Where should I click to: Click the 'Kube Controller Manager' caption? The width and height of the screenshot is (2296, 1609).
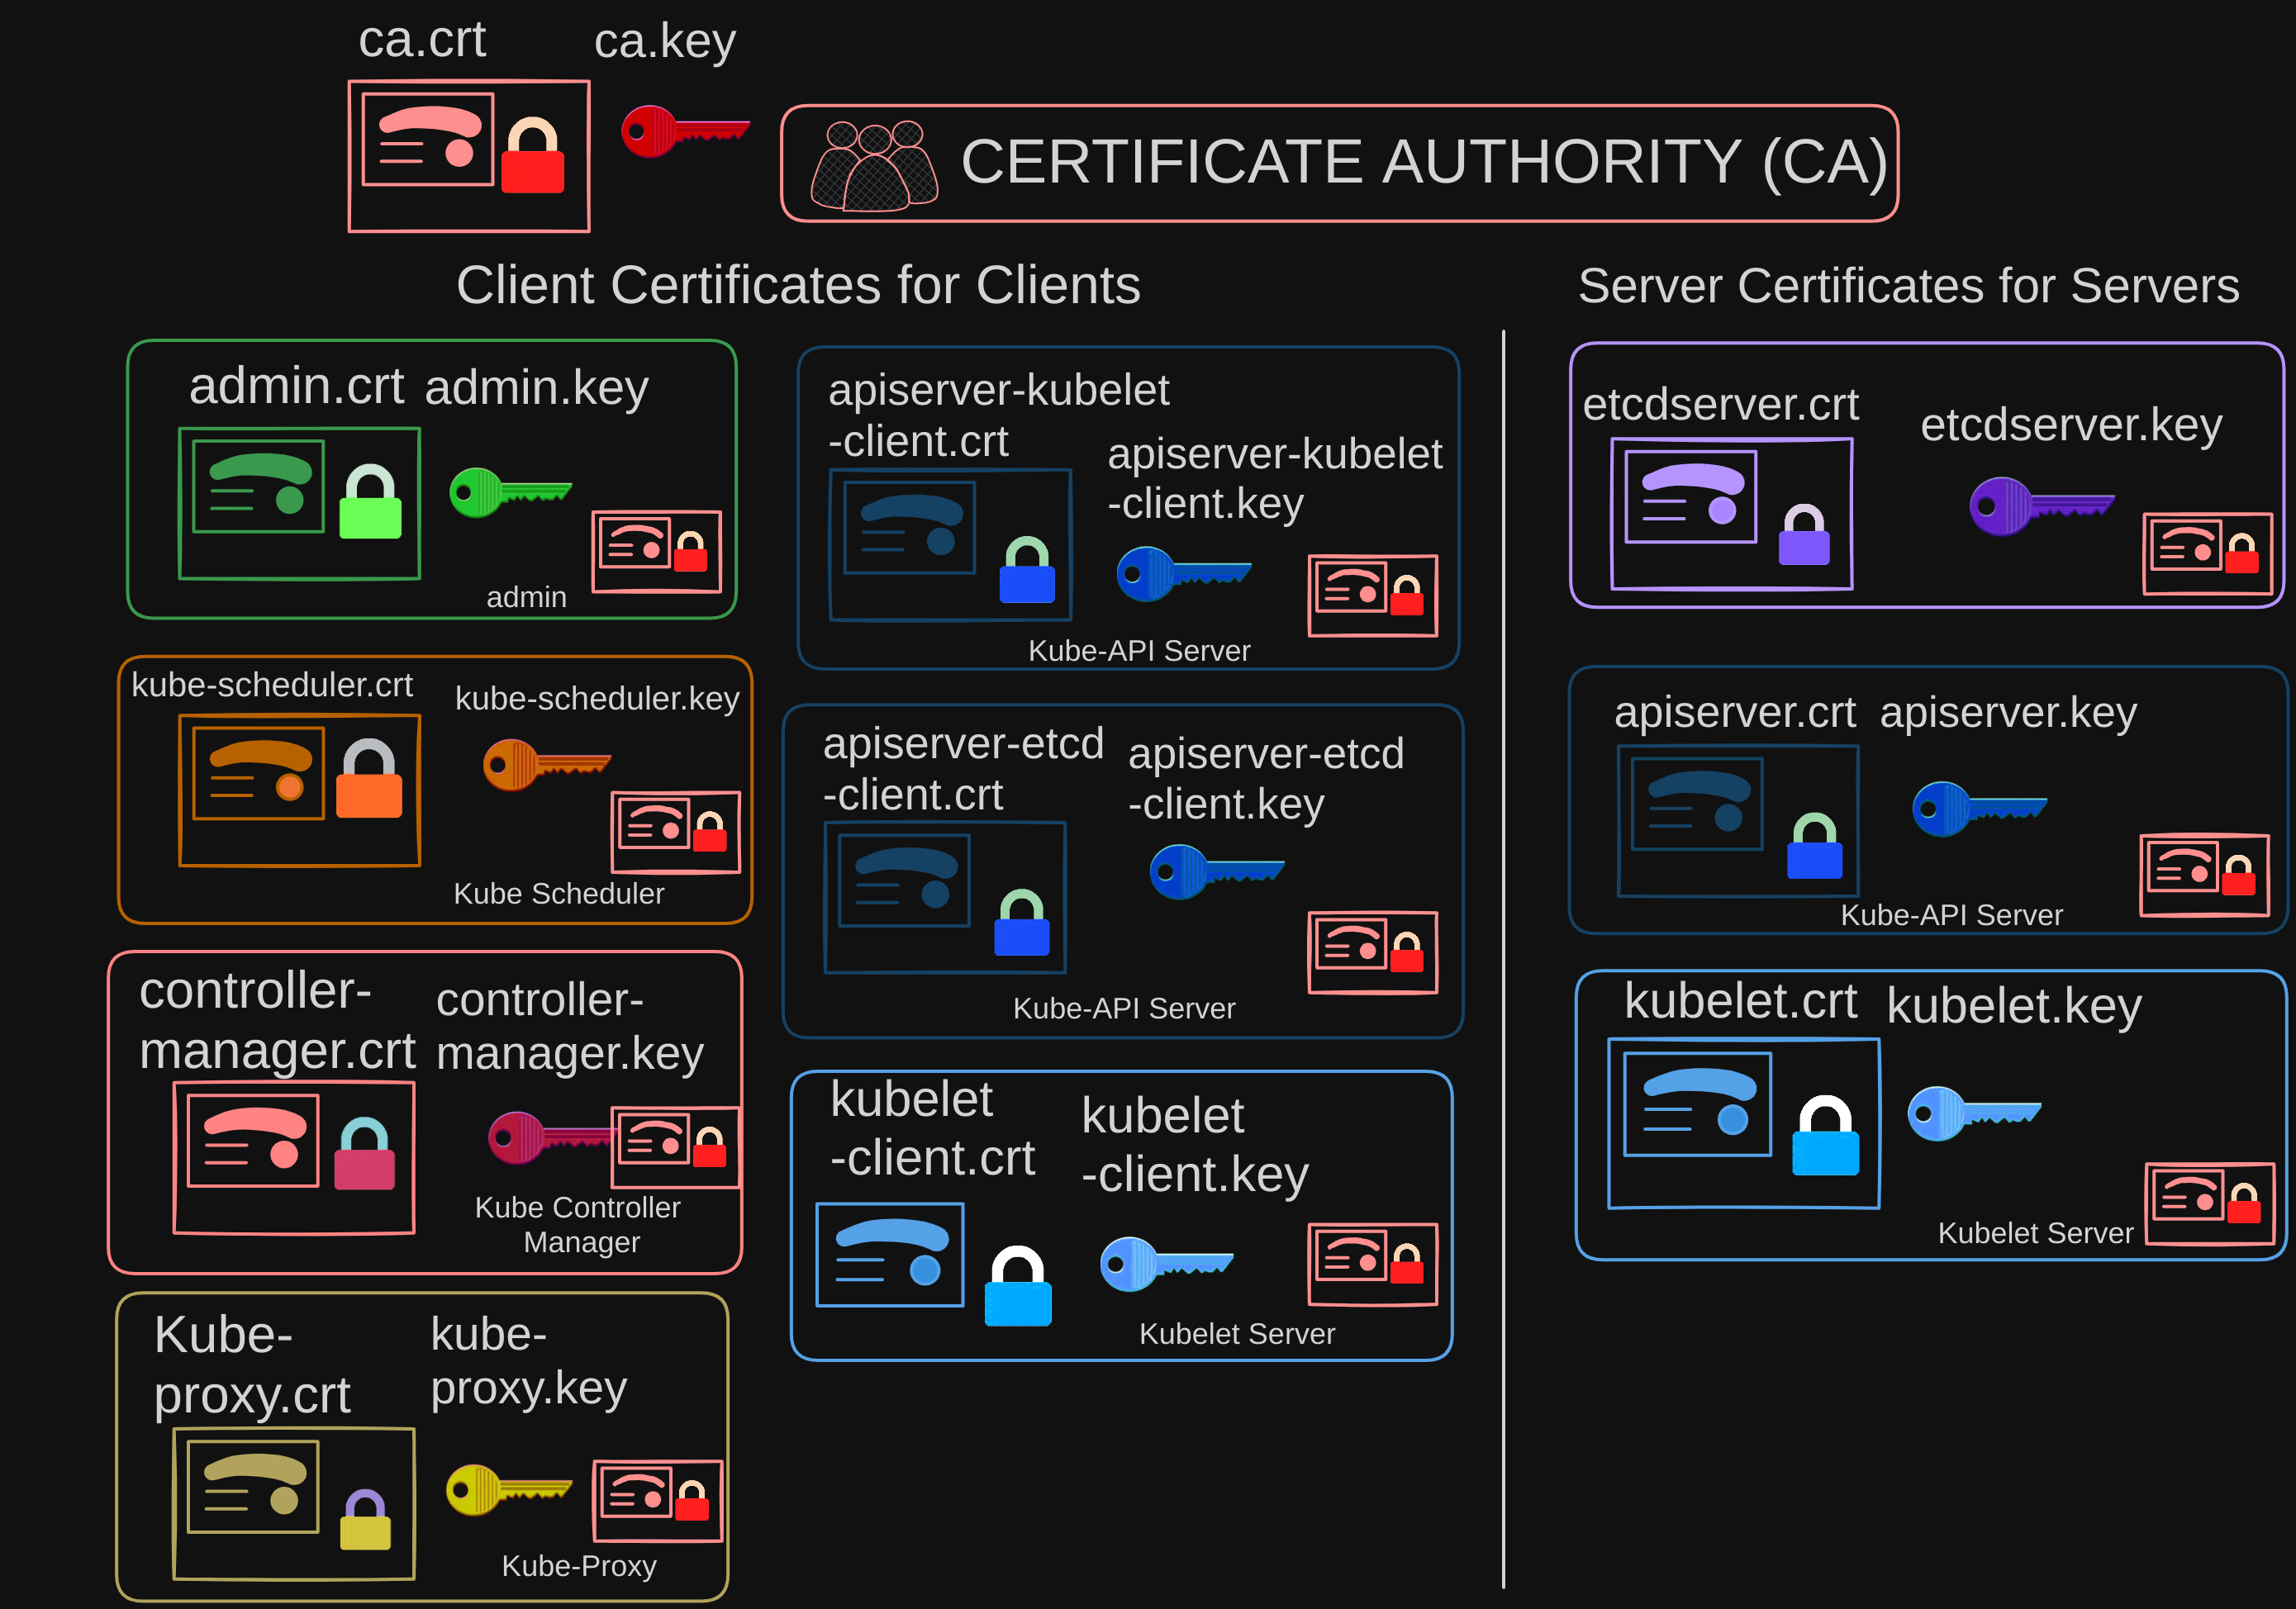pyautogui.click(x=578, y=1224)
